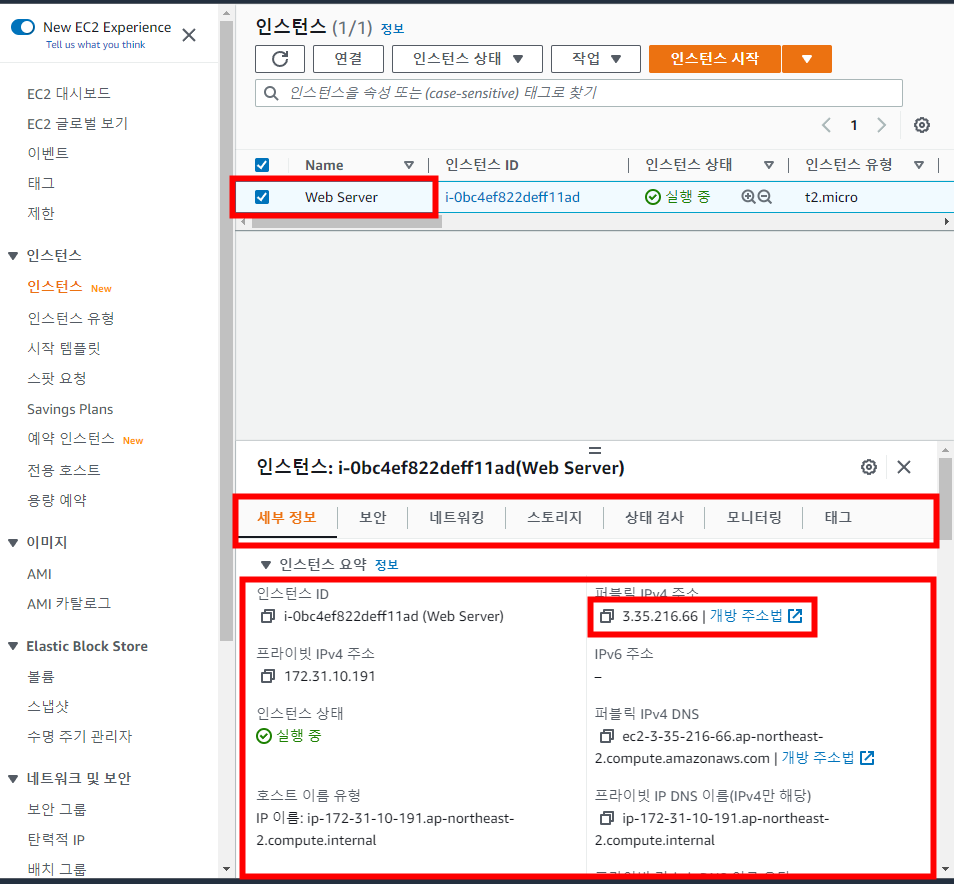
Task: Copy private IPv4 address 172.31.10.191
Action: coord(267,676)
